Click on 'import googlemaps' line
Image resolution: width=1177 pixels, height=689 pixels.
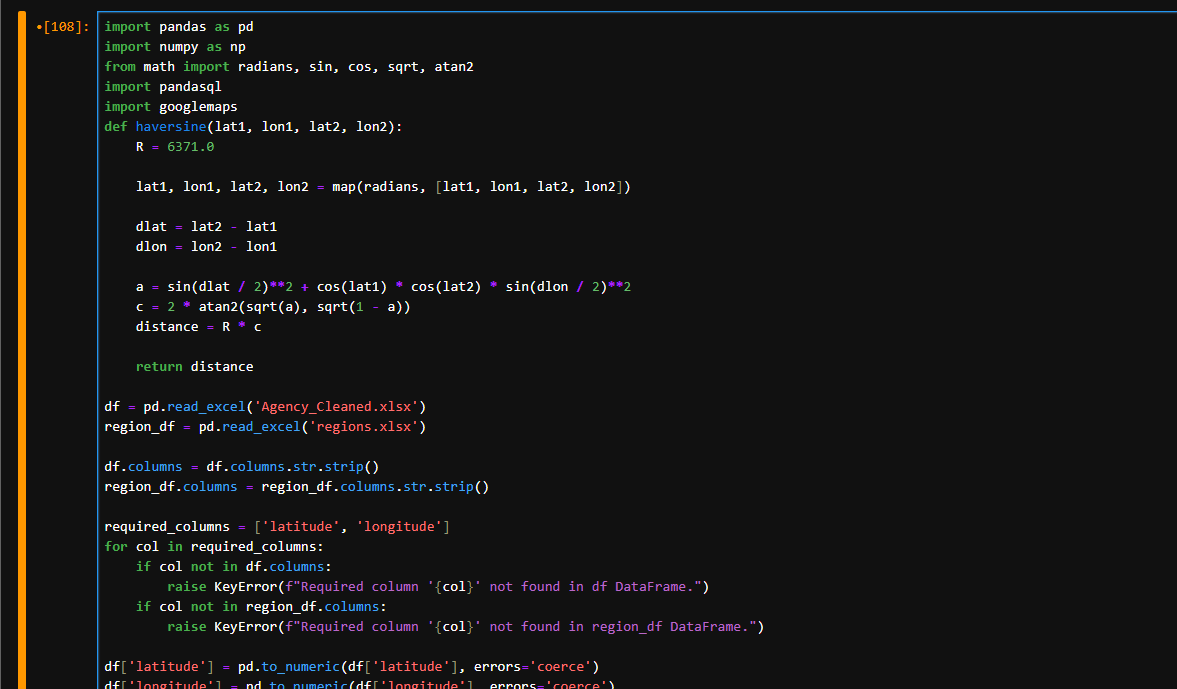(x=170, y=107)
